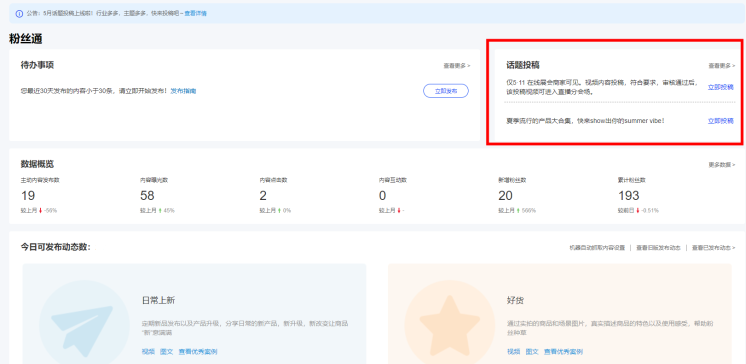Open 查看旧版发布动态 link
The height and width of the screenshot is (364, 746).
[658, 248]
